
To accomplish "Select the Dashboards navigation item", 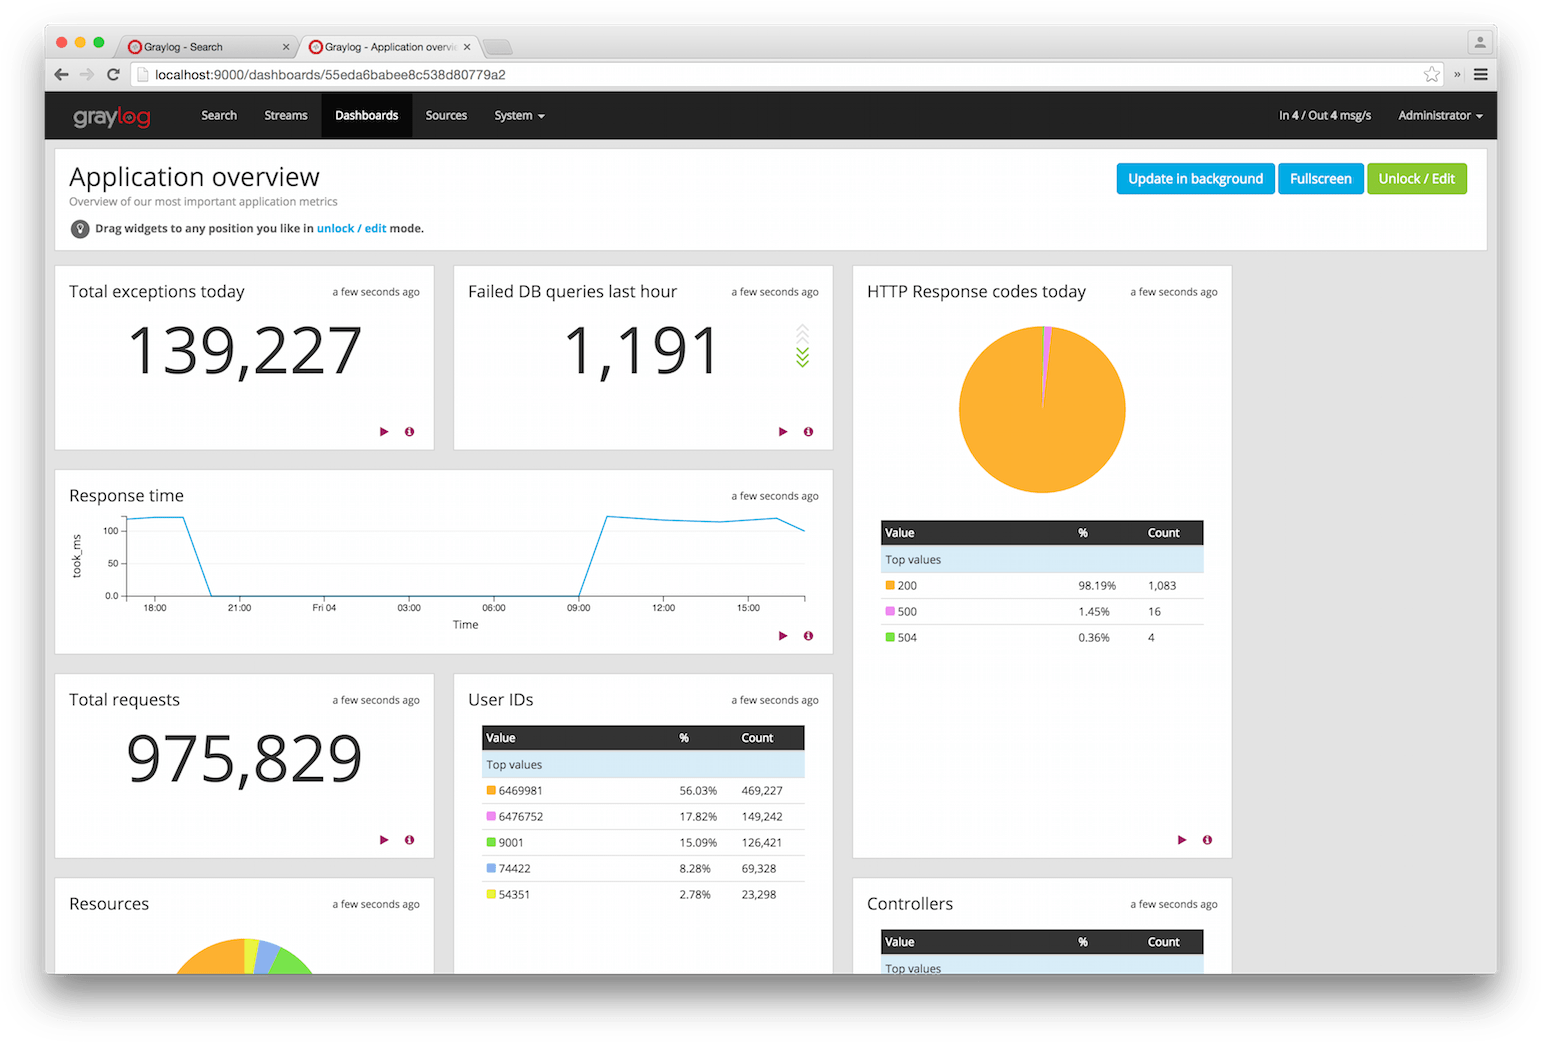I will (367, 116).
